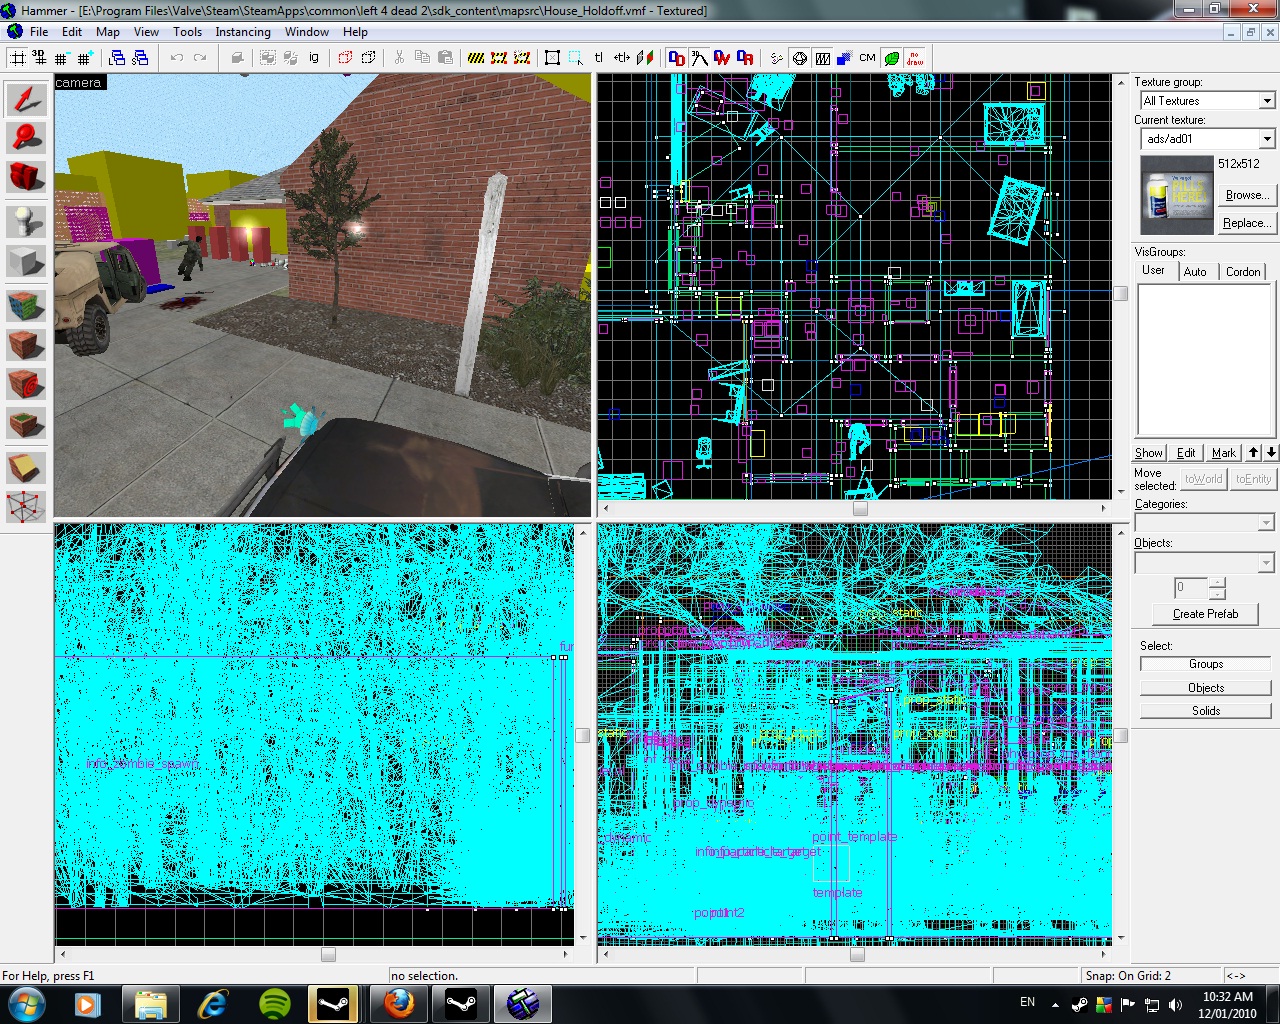Image resolution: width=1280 pixels, height=1024 pixels.
Task: Toggle the no draw button
Action: (x=914, y=58)
